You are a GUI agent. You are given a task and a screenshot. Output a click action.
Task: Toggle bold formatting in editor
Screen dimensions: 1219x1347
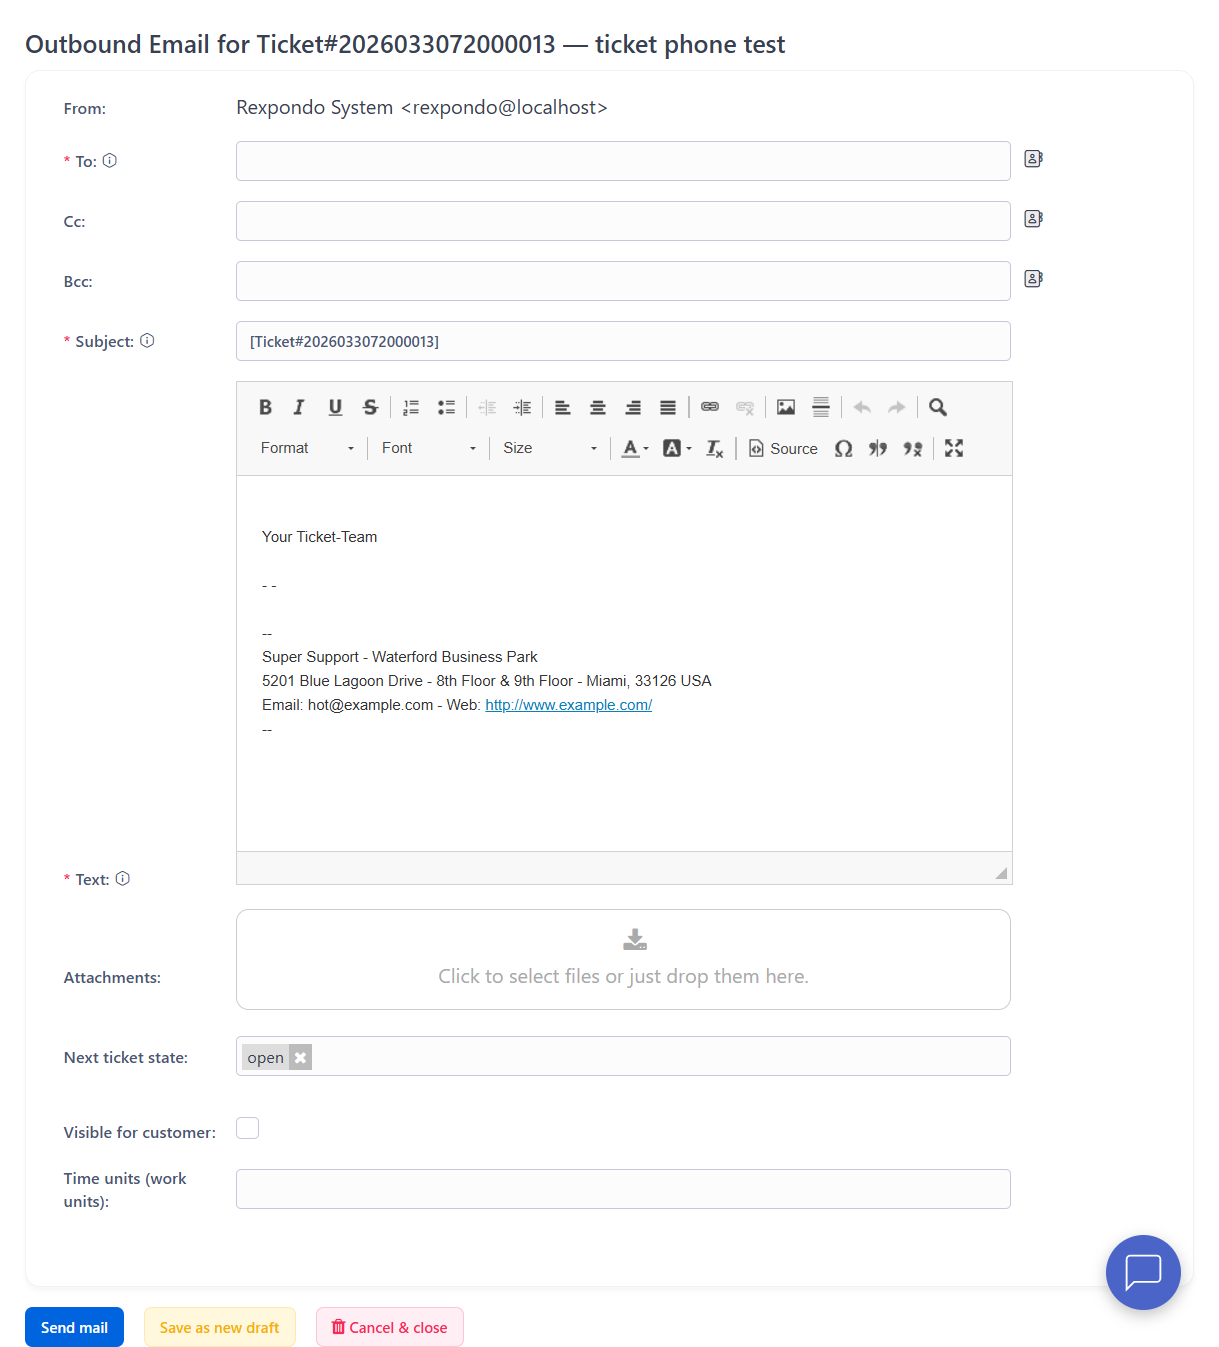[265, 407]
